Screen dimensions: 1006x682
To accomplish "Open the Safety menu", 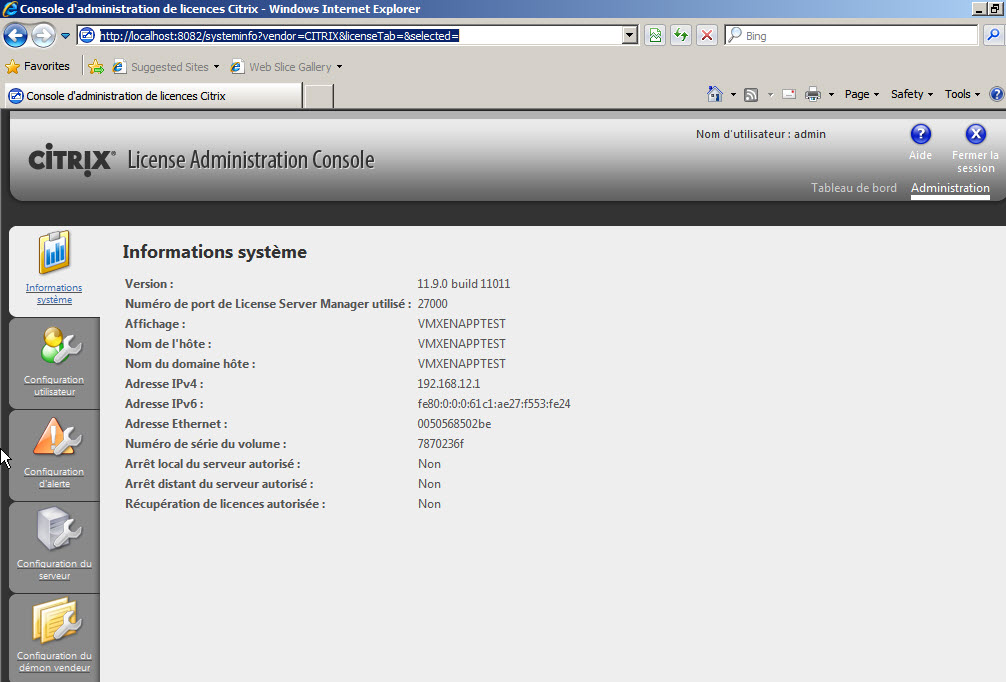I will tap(912, 94).
